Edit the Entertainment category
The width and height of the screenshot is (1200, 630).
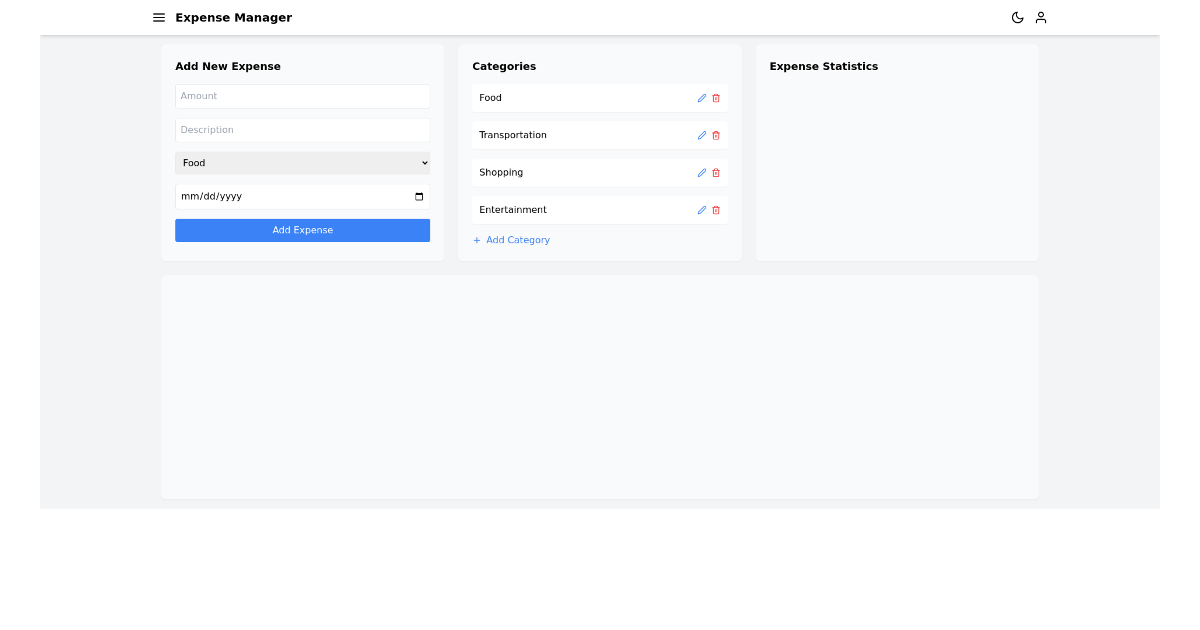[x=701, y=210]
